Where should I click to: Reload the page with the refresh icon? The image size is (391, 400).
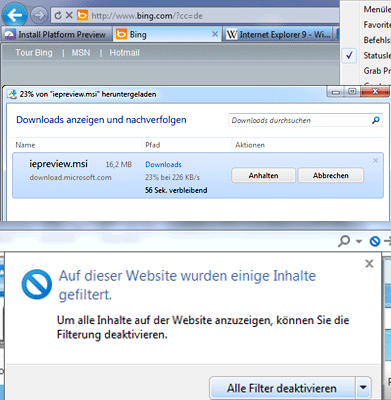(x=58, y=15)
